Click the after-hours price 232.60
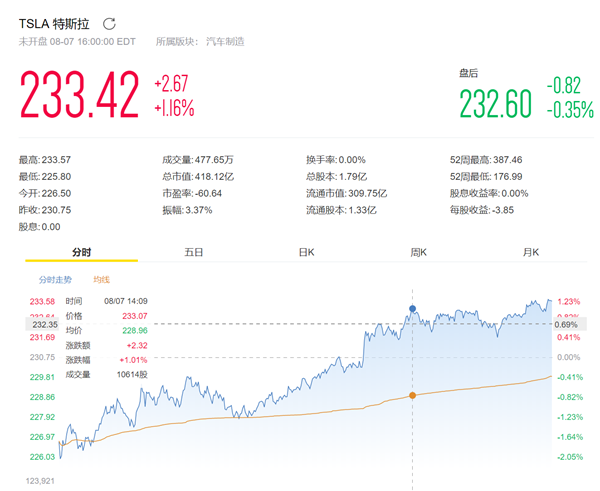 tap(496, 103)
